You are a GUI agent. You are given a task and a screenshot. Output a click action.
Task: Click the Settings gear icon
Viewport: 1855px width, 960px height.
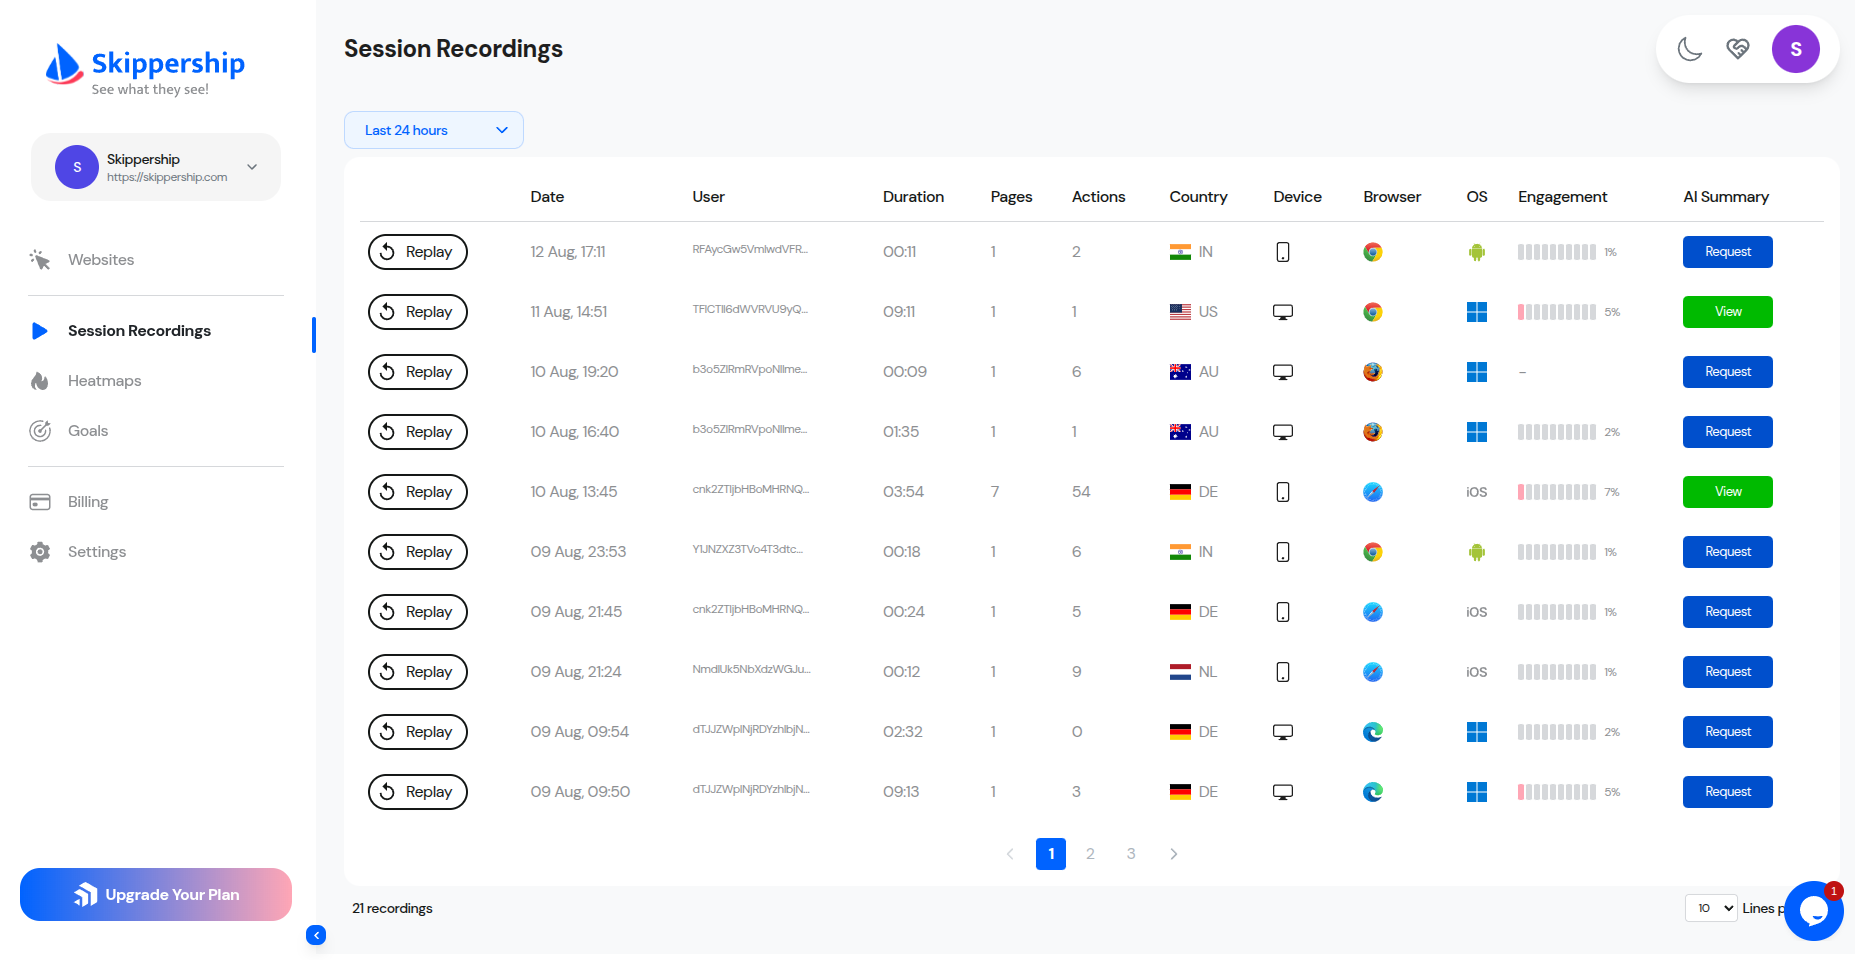tap(40, 552)
